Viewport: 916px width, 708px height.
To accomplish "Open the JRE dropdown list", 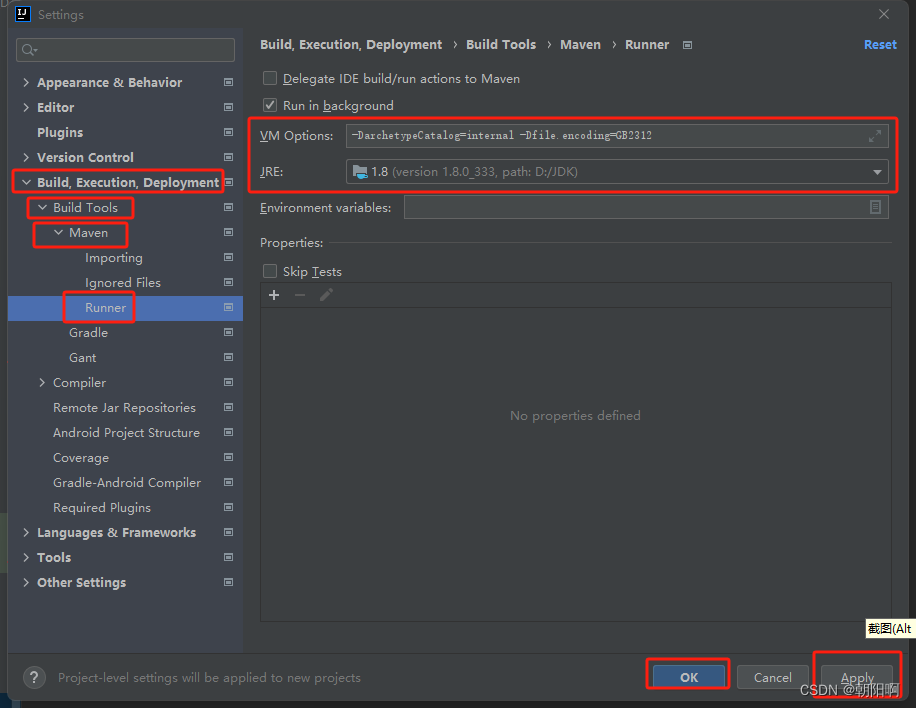I will tap(877, 171).
